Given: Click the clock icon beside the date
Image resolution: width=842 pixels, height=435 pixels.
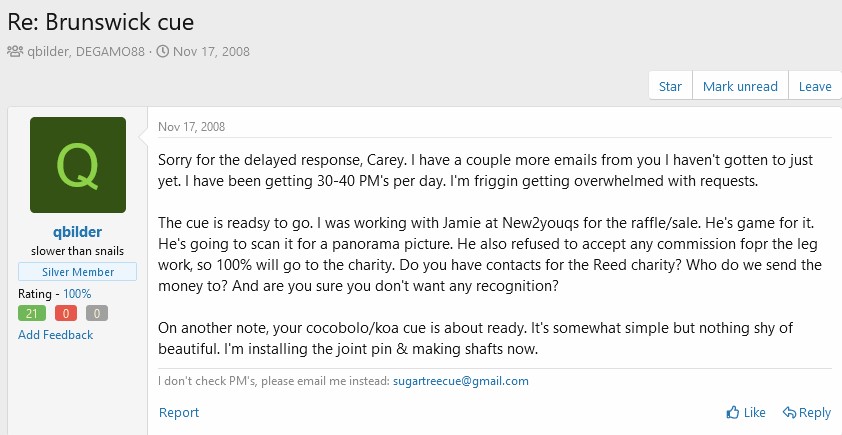Looking at the screenshot, I should coord(163,52).
